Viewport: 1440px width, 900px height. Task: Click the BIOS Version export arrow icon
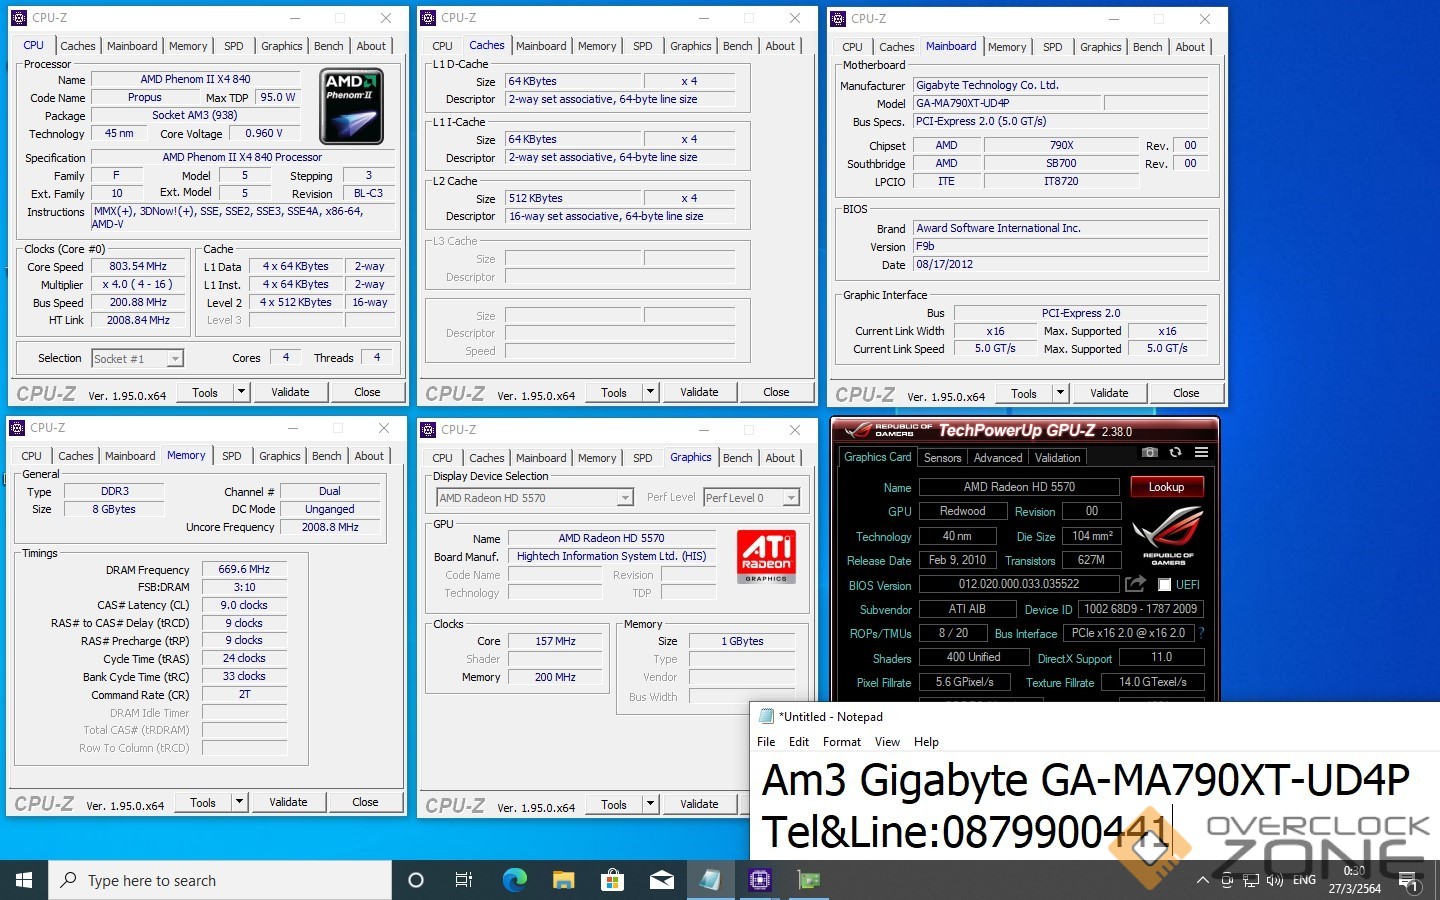click(1135, 584)
